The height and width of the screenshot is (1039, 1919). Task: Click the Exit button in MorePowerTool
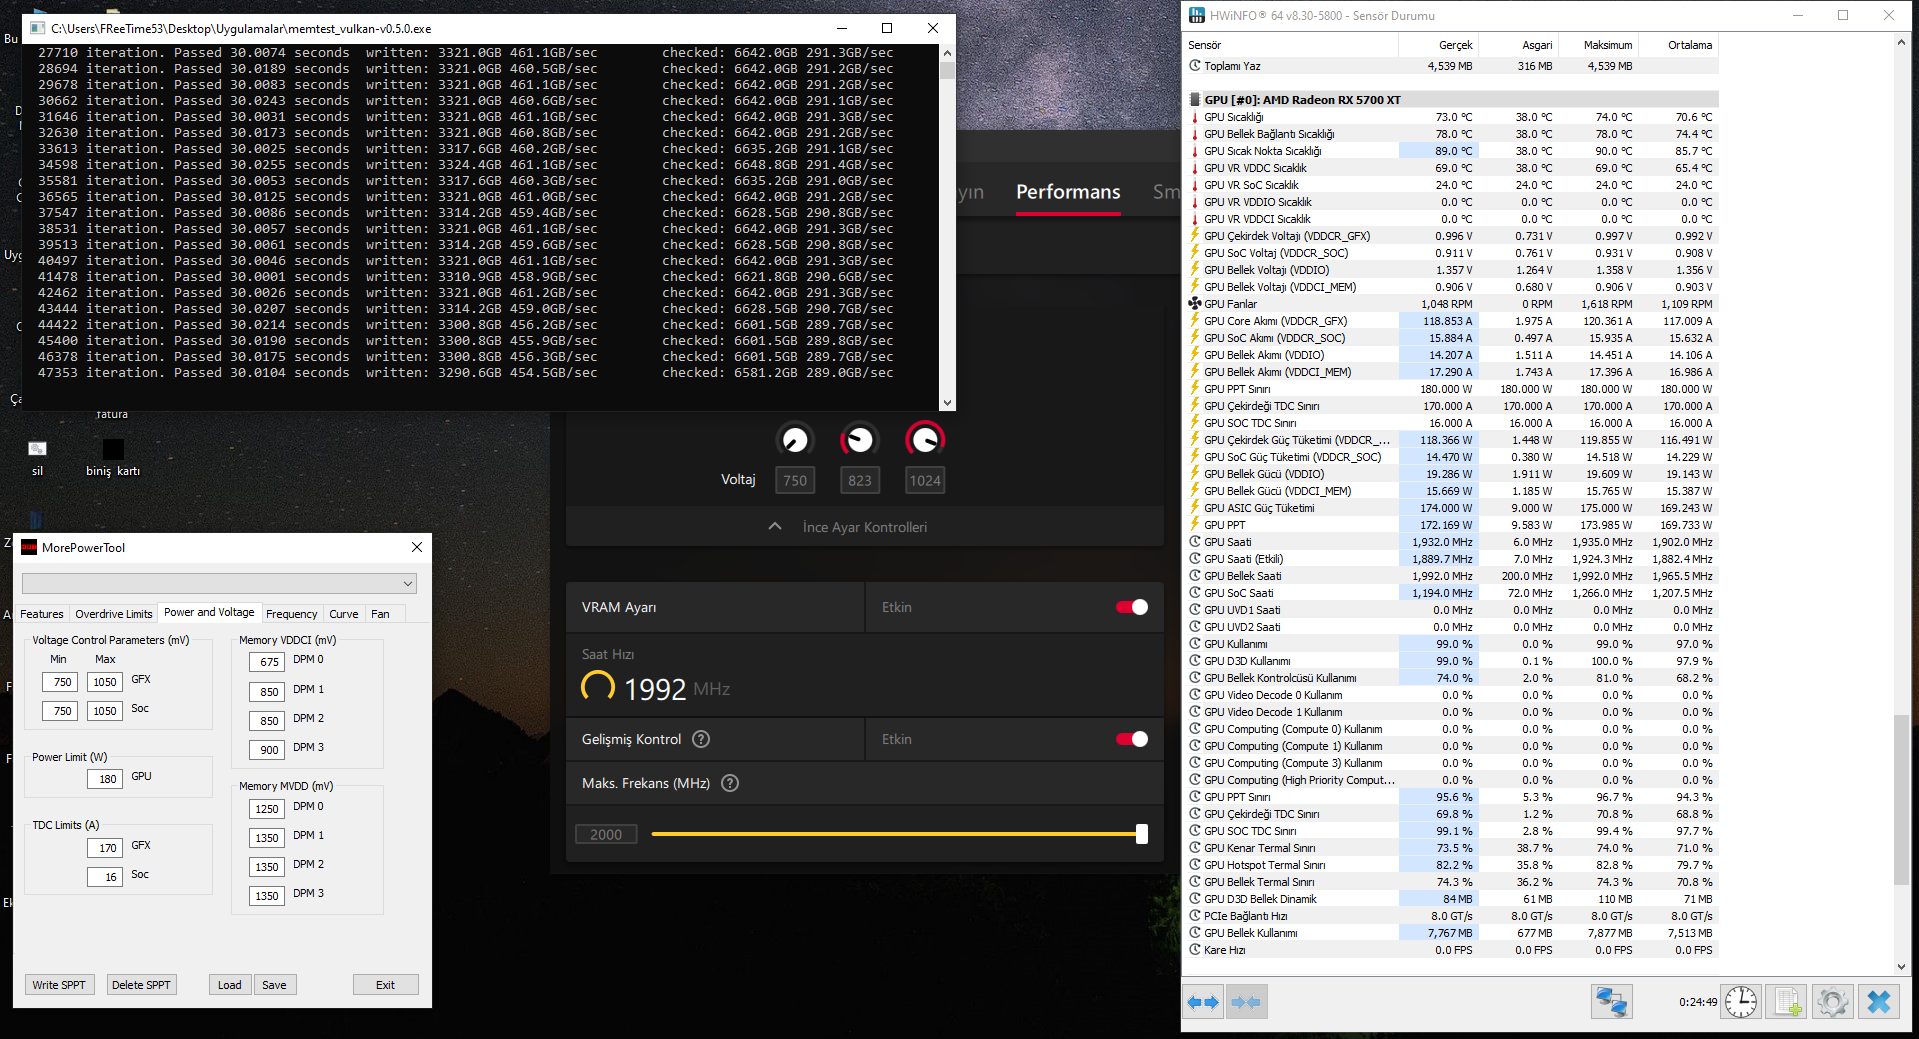pyautogui.click(x=385, y=985)
